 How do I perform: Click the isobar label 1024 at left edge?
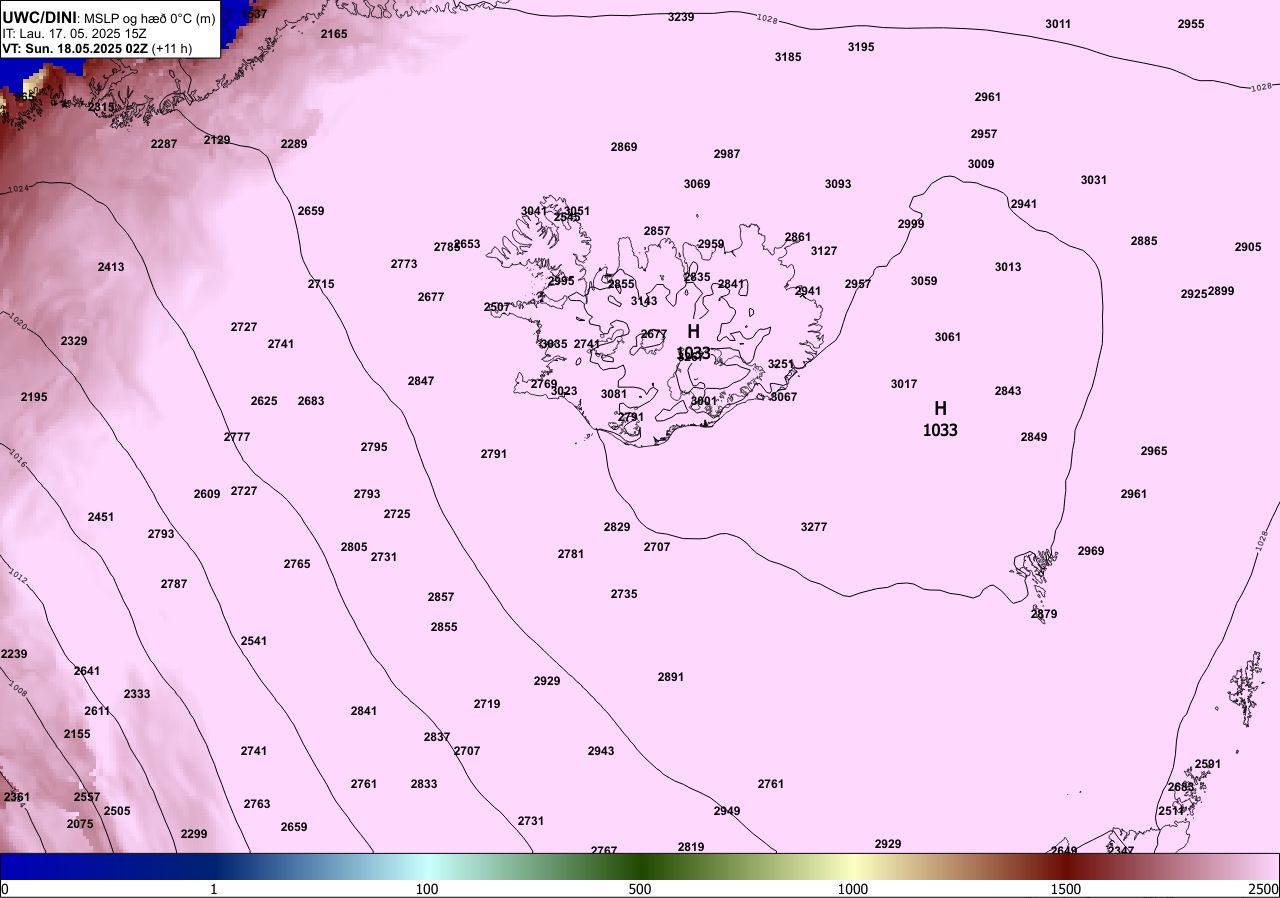(17, 189)
